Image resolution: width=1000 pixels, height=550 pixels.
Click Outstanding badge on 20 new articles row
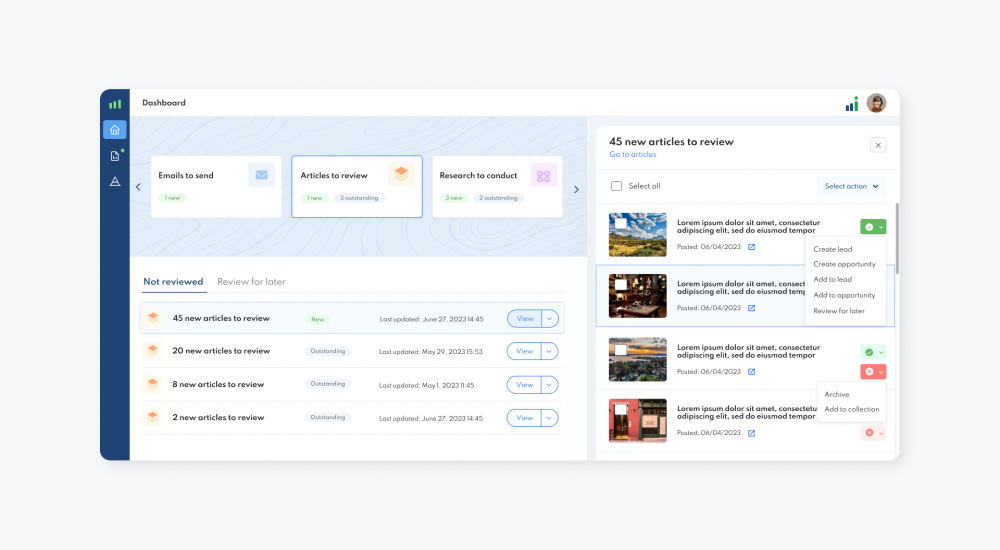[328, 351]
